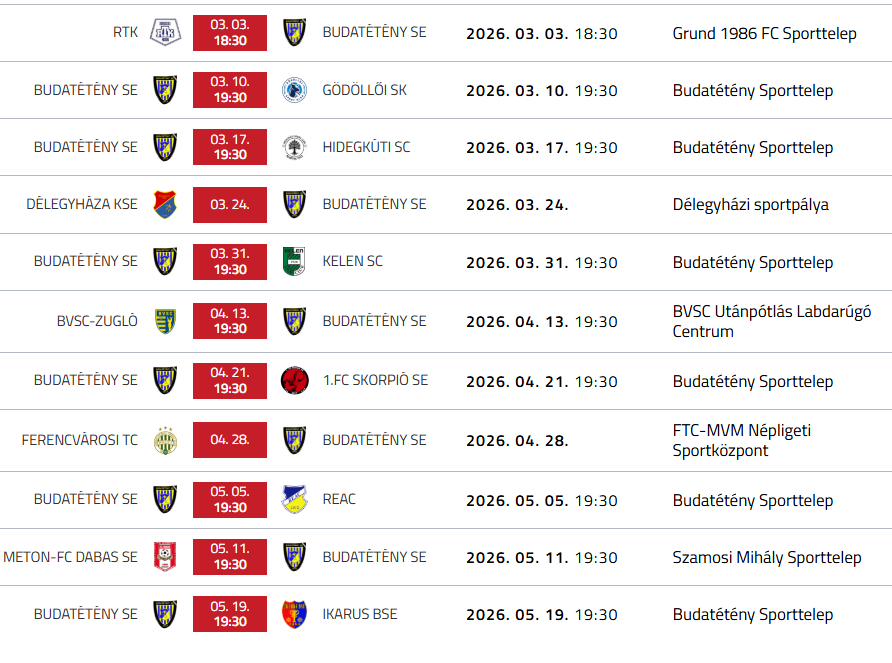Select the 1.FC Skorpió SE red logo
The height and width of the screenshot is (663, 892).
(x=295, y=380)
